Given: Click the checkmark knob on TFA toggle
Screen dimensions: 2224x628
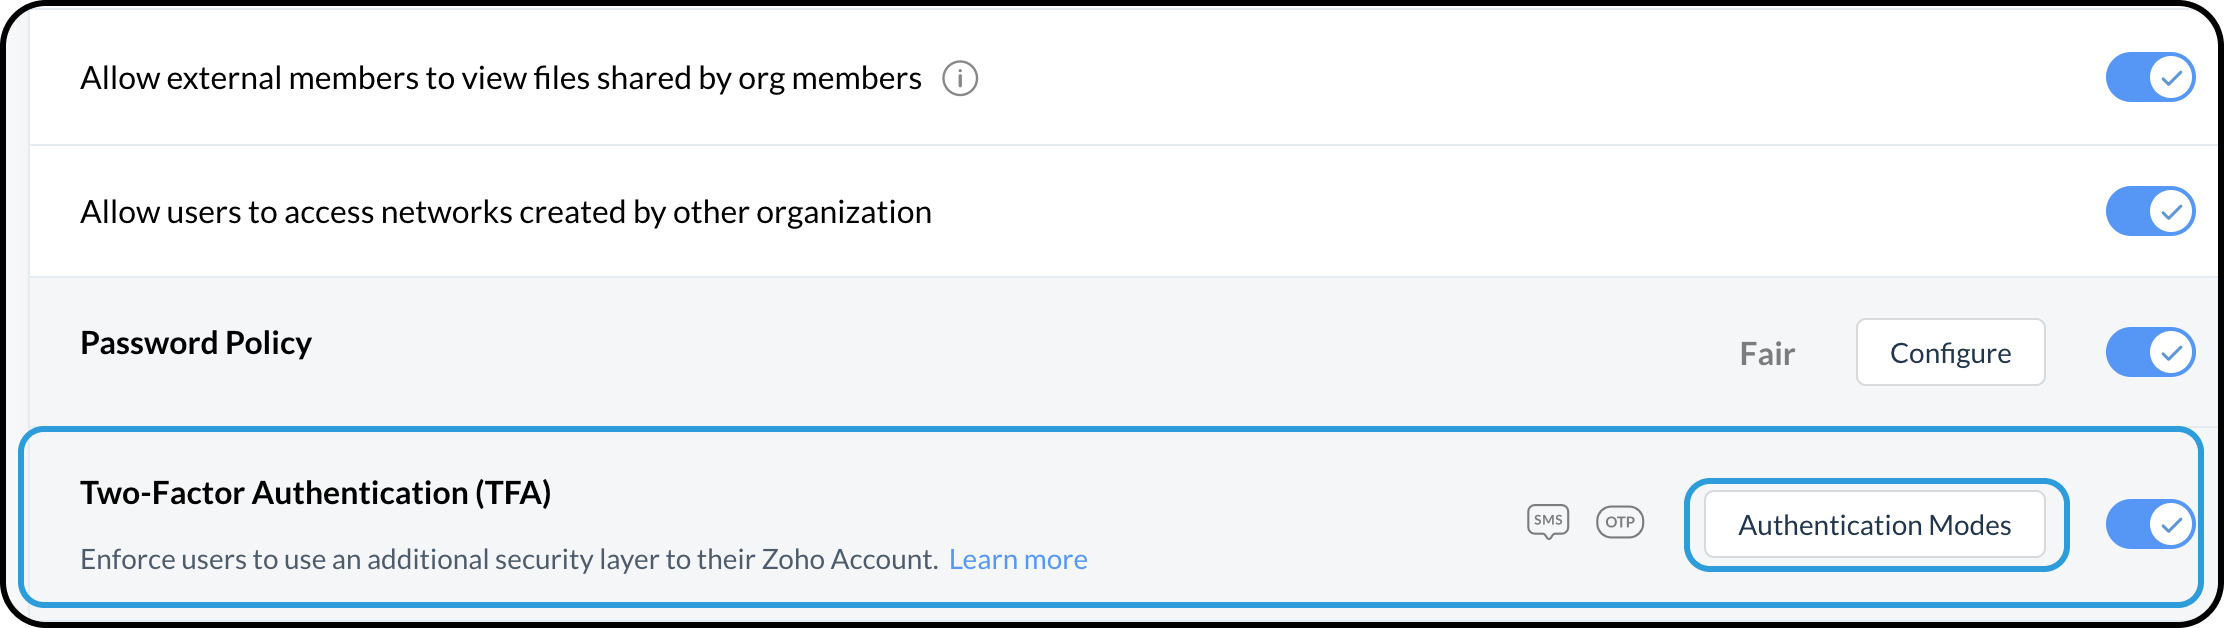Looking at the screenshot, I should tap(2171, 524).
